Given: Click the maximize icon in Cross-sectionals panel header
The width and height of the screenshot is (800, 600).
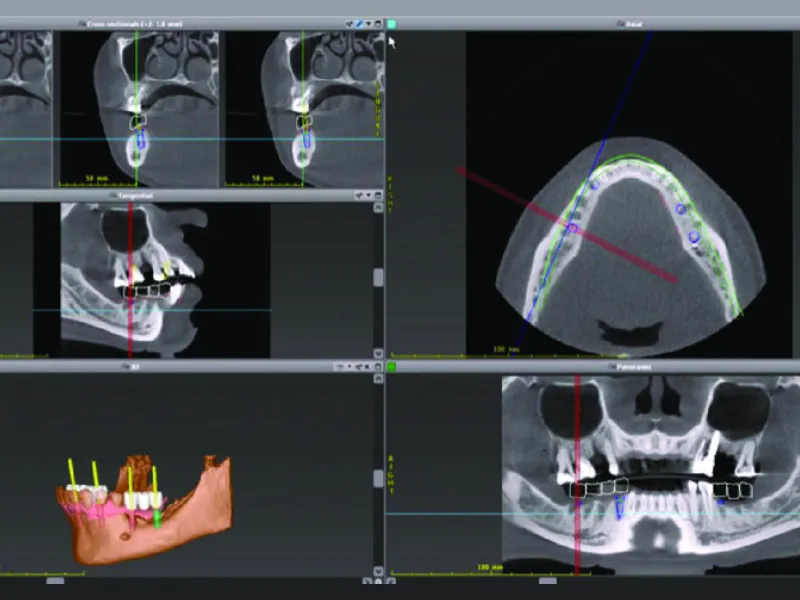Looking at the screenshot, I should point(378,24).
